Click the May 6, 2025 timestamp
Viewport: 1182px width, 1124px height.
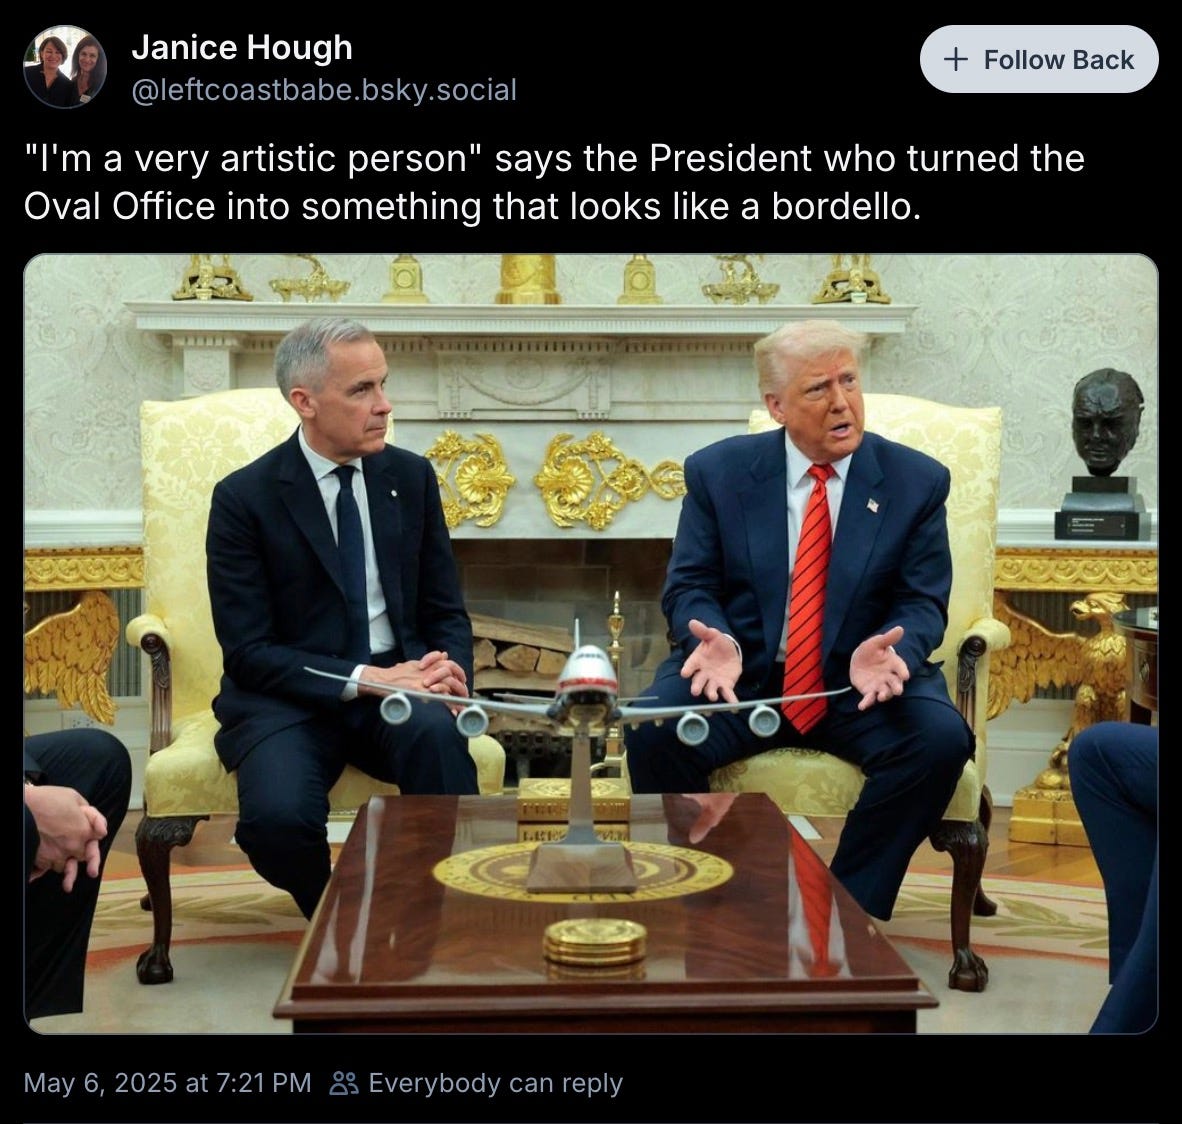(x=167, y=1083)
